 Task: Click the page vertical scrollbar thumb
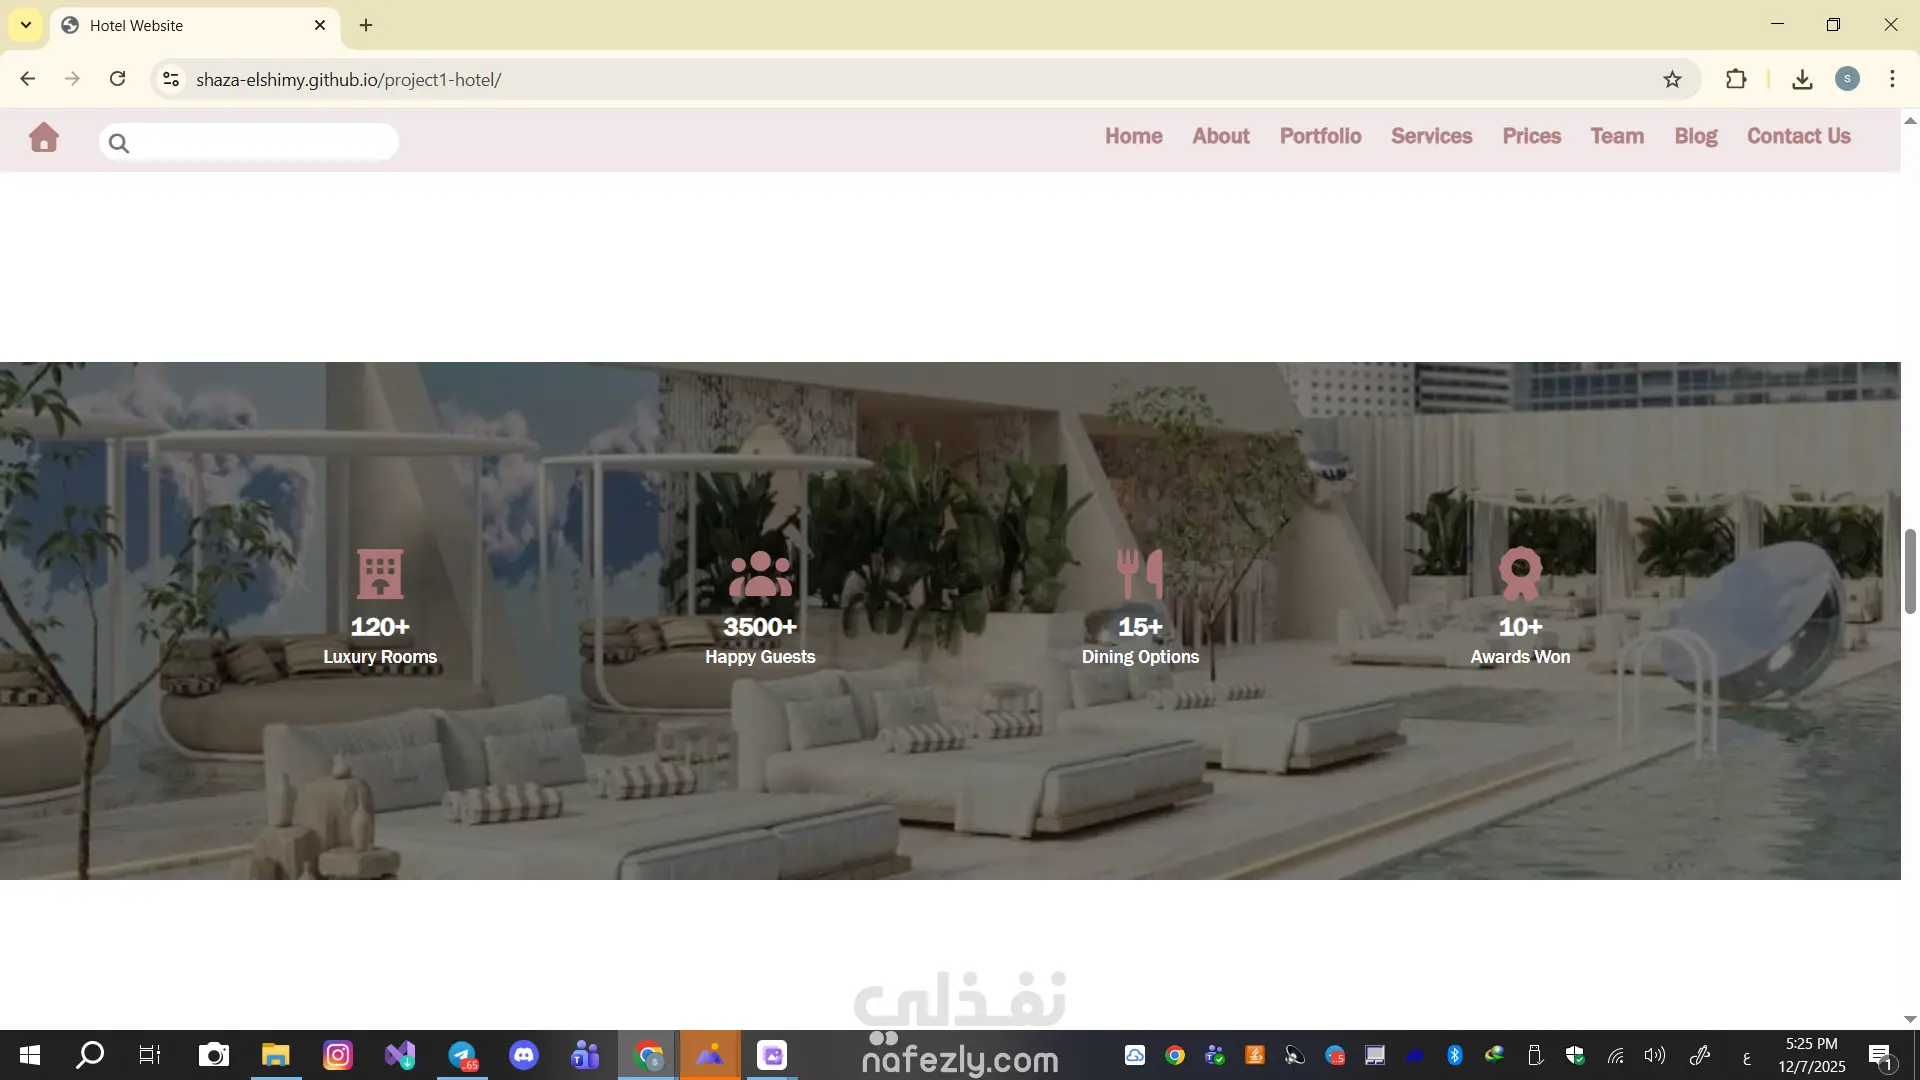1909,572
